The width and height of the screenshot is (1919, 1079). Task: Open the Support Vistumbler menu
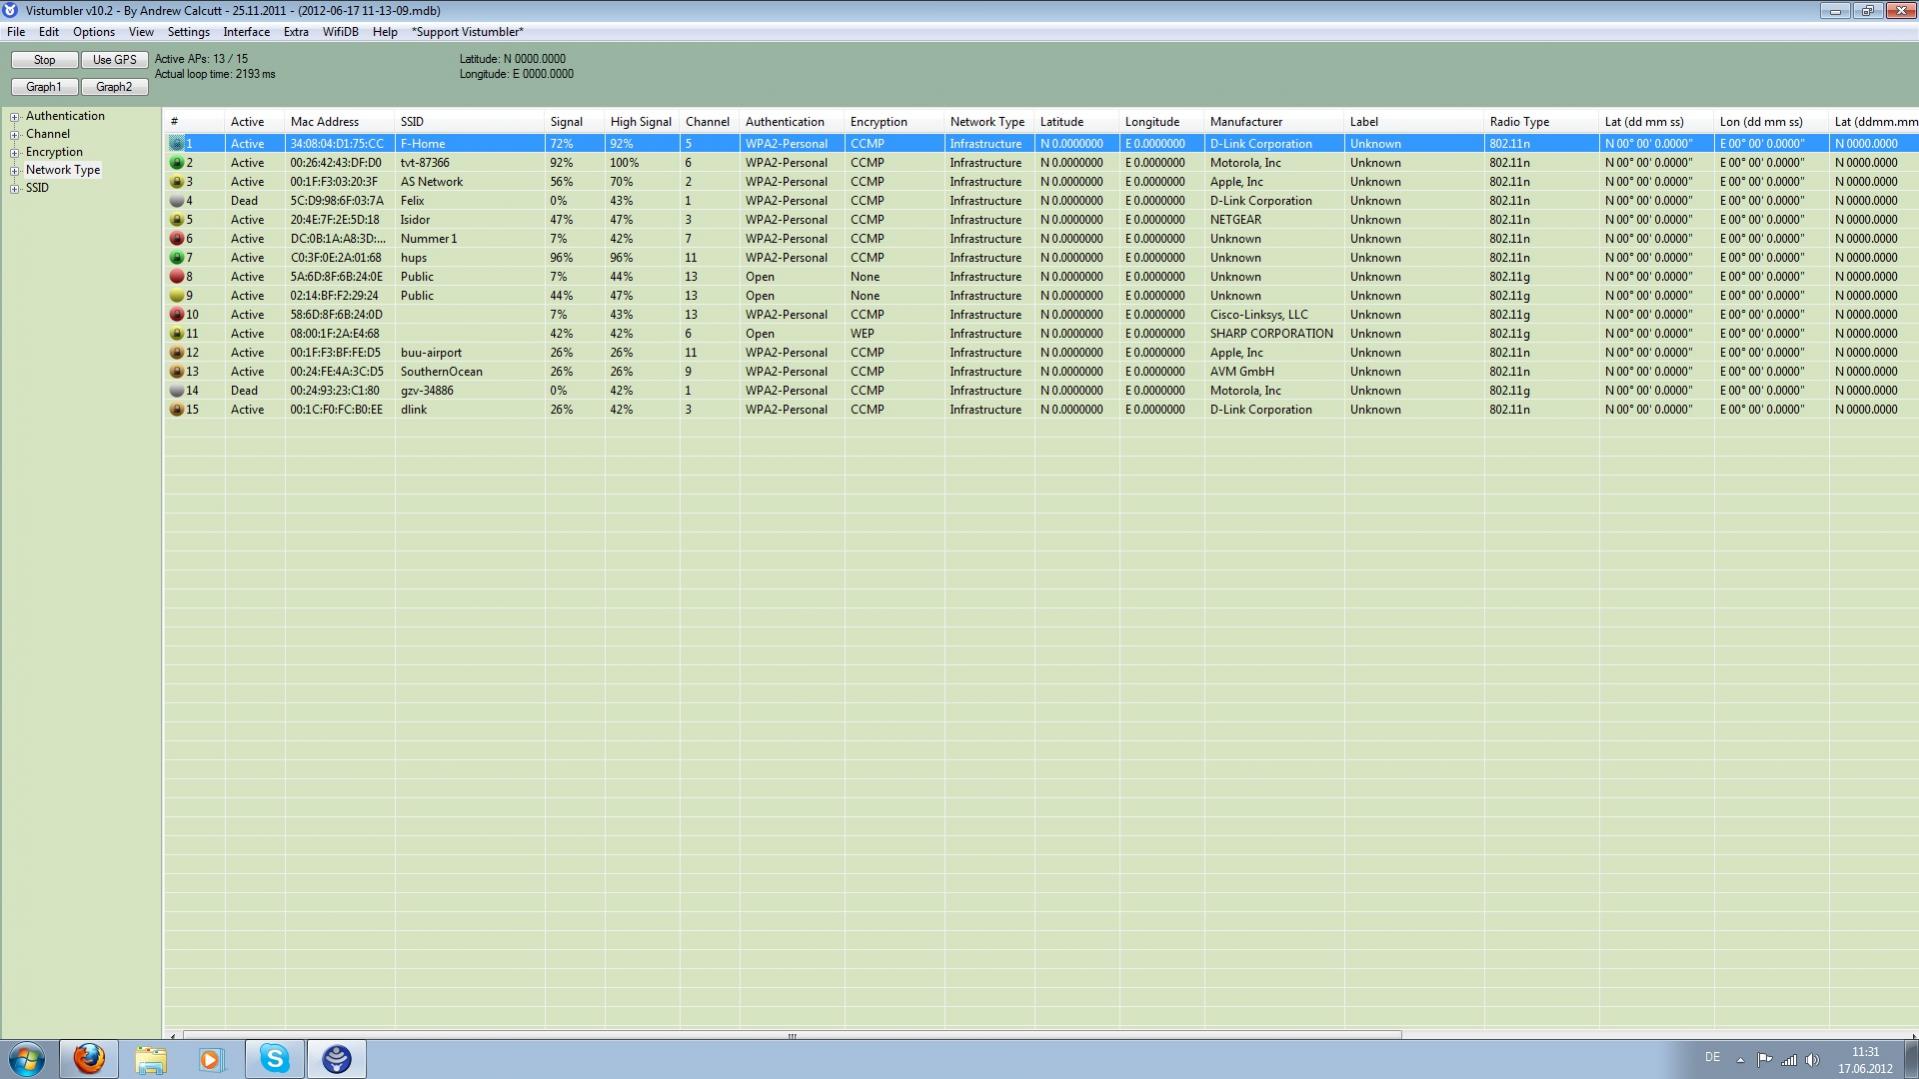point(468,32)
